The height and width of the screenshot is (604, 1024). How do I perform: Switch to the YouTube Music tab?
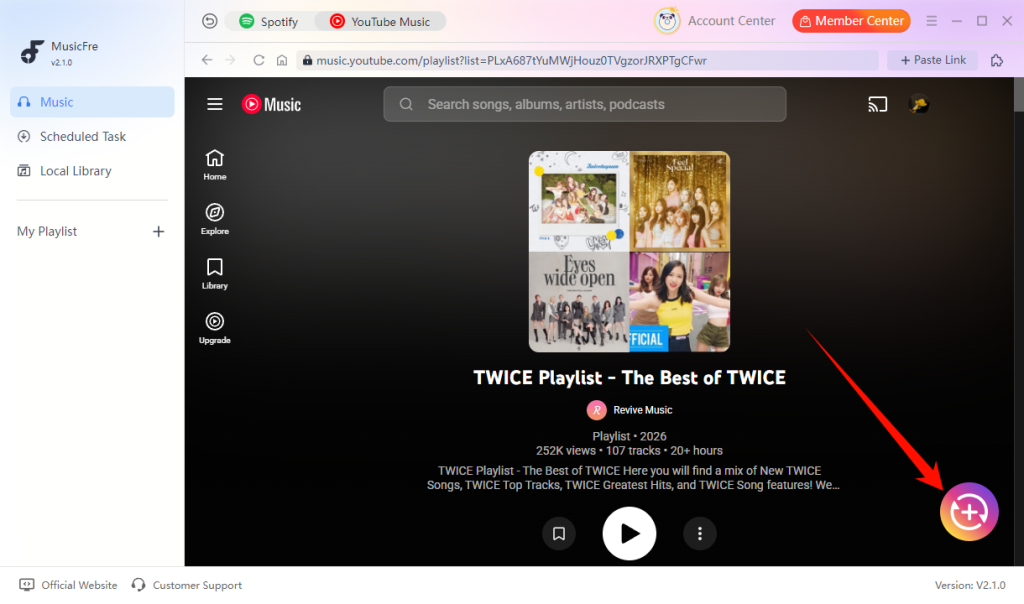380,22
